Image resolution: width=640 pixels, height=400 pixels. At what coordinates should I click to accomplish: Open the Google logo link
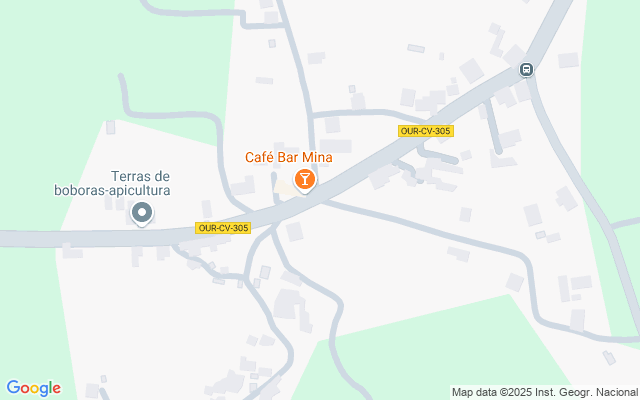click(x=34, y=388)
